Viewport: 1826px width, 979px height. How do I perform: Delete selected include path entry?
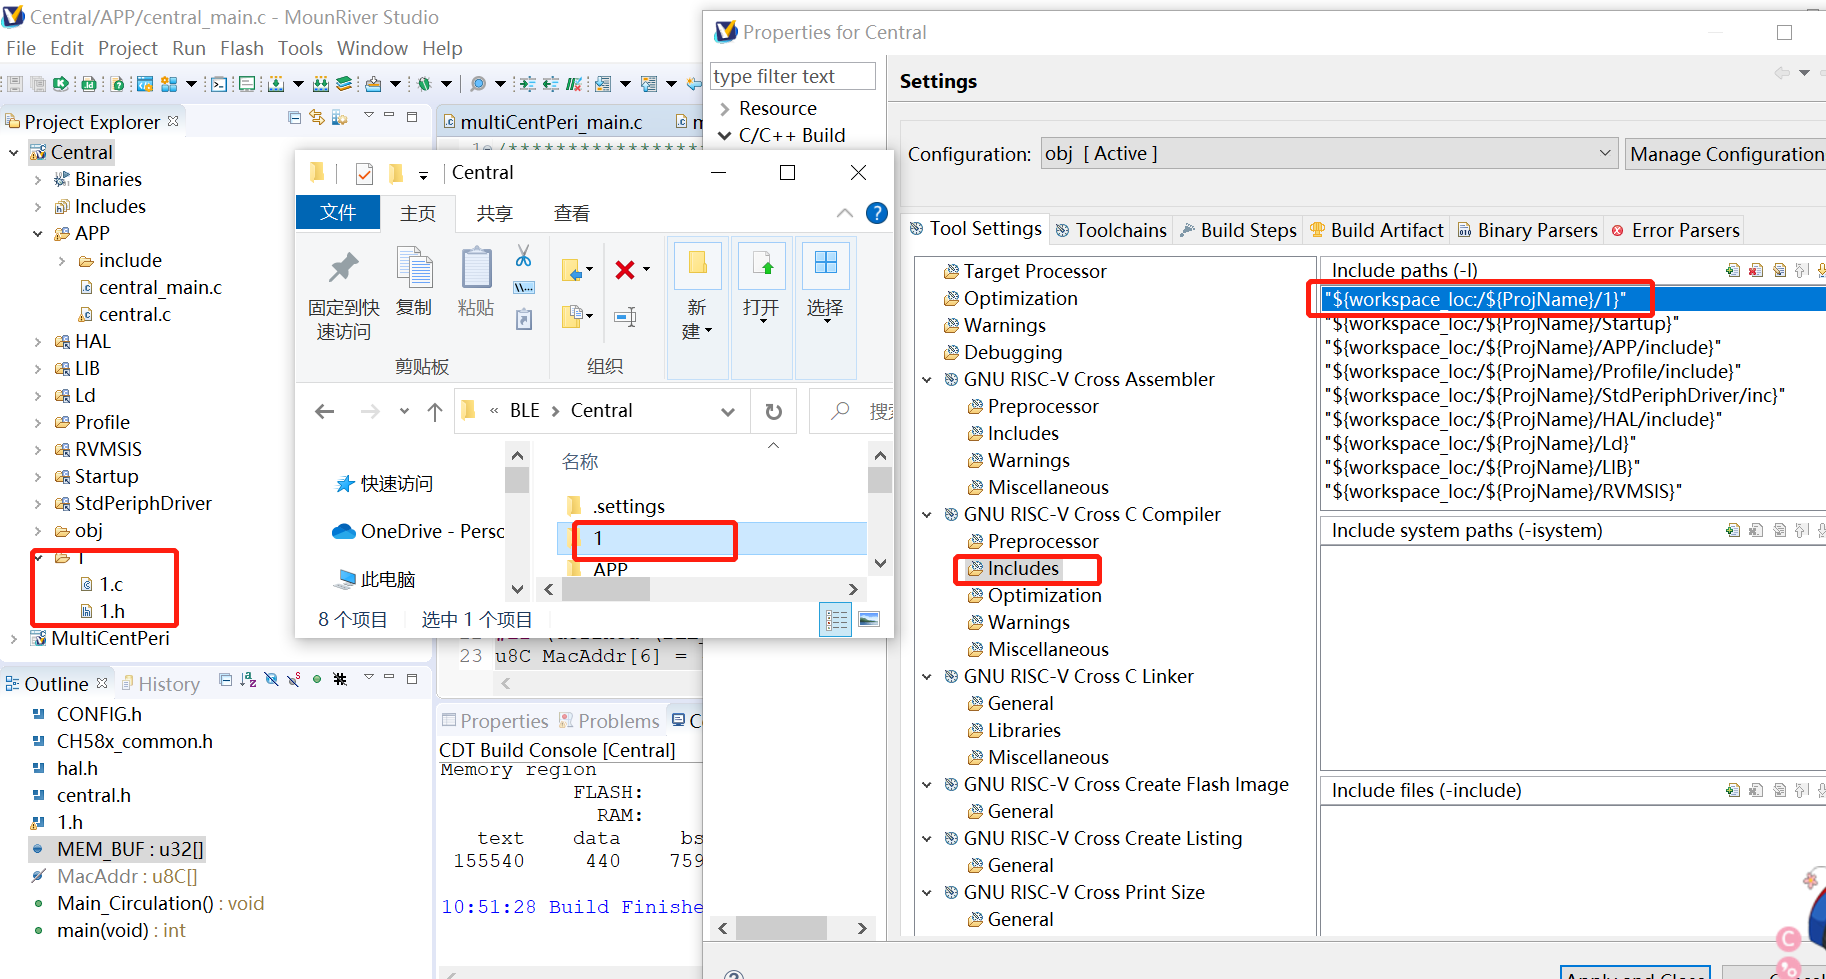[1756, 270]
